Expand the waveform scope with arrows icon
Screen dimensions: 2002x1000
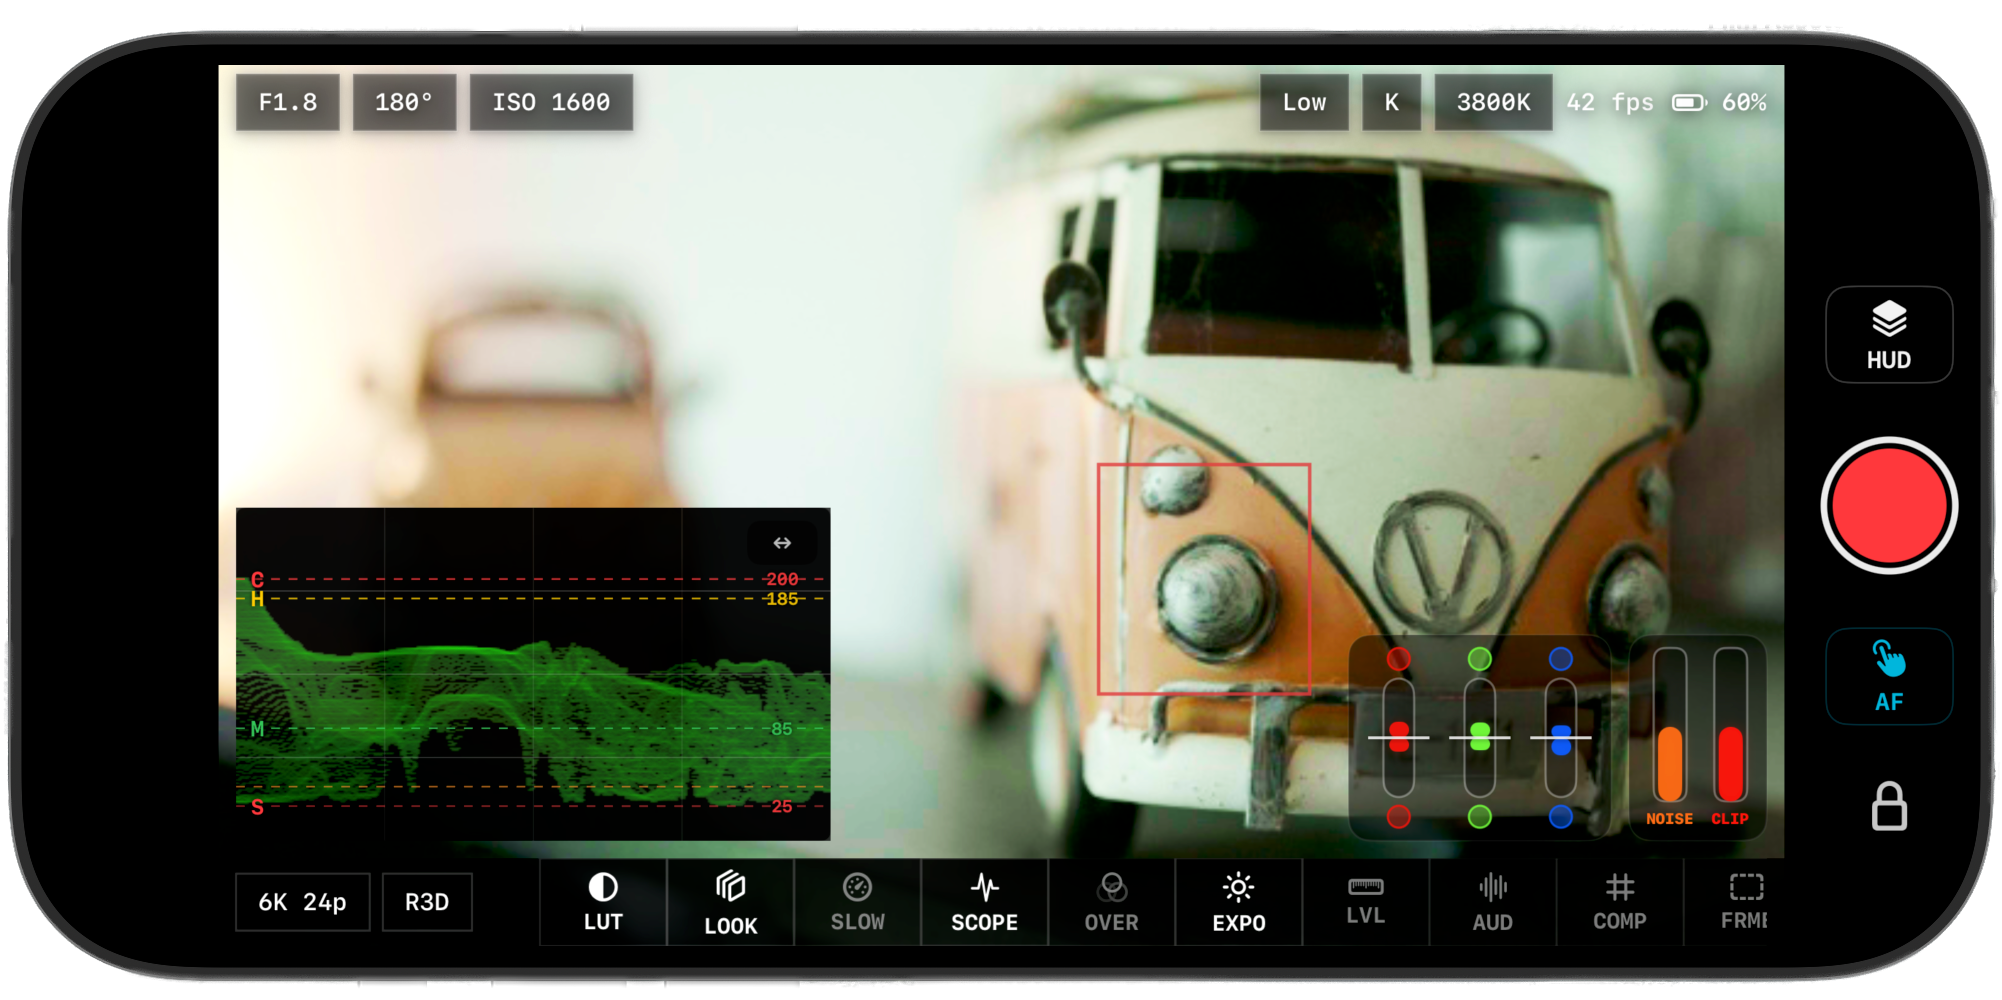point(782,543)
